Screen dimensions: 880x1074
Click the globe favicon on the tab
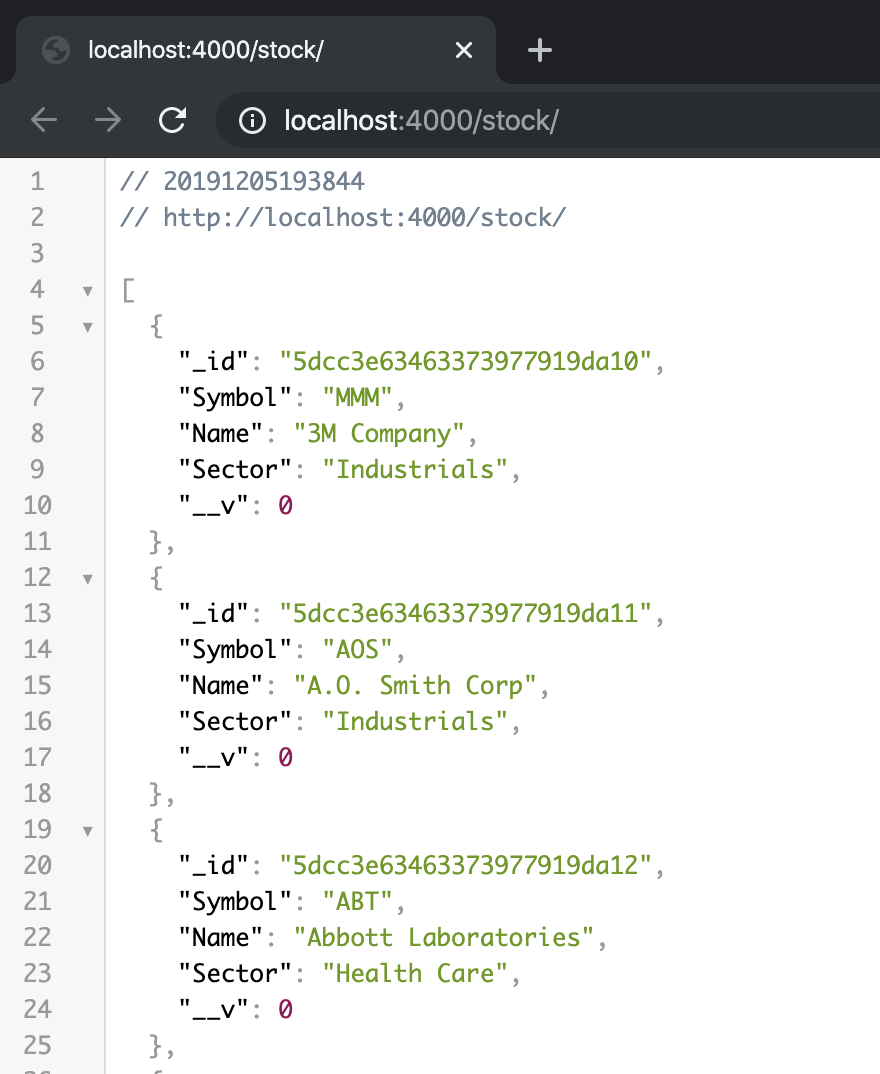click(x=55, y=50)
